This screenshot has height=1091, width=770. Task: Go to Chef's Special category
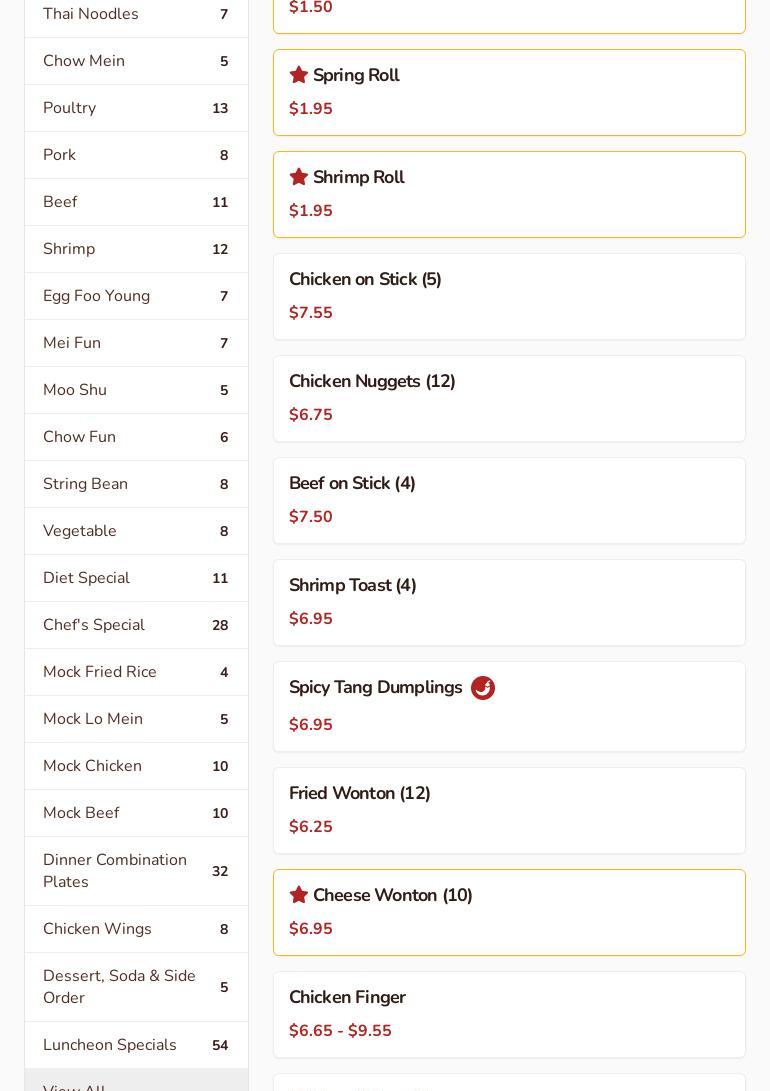136,625
